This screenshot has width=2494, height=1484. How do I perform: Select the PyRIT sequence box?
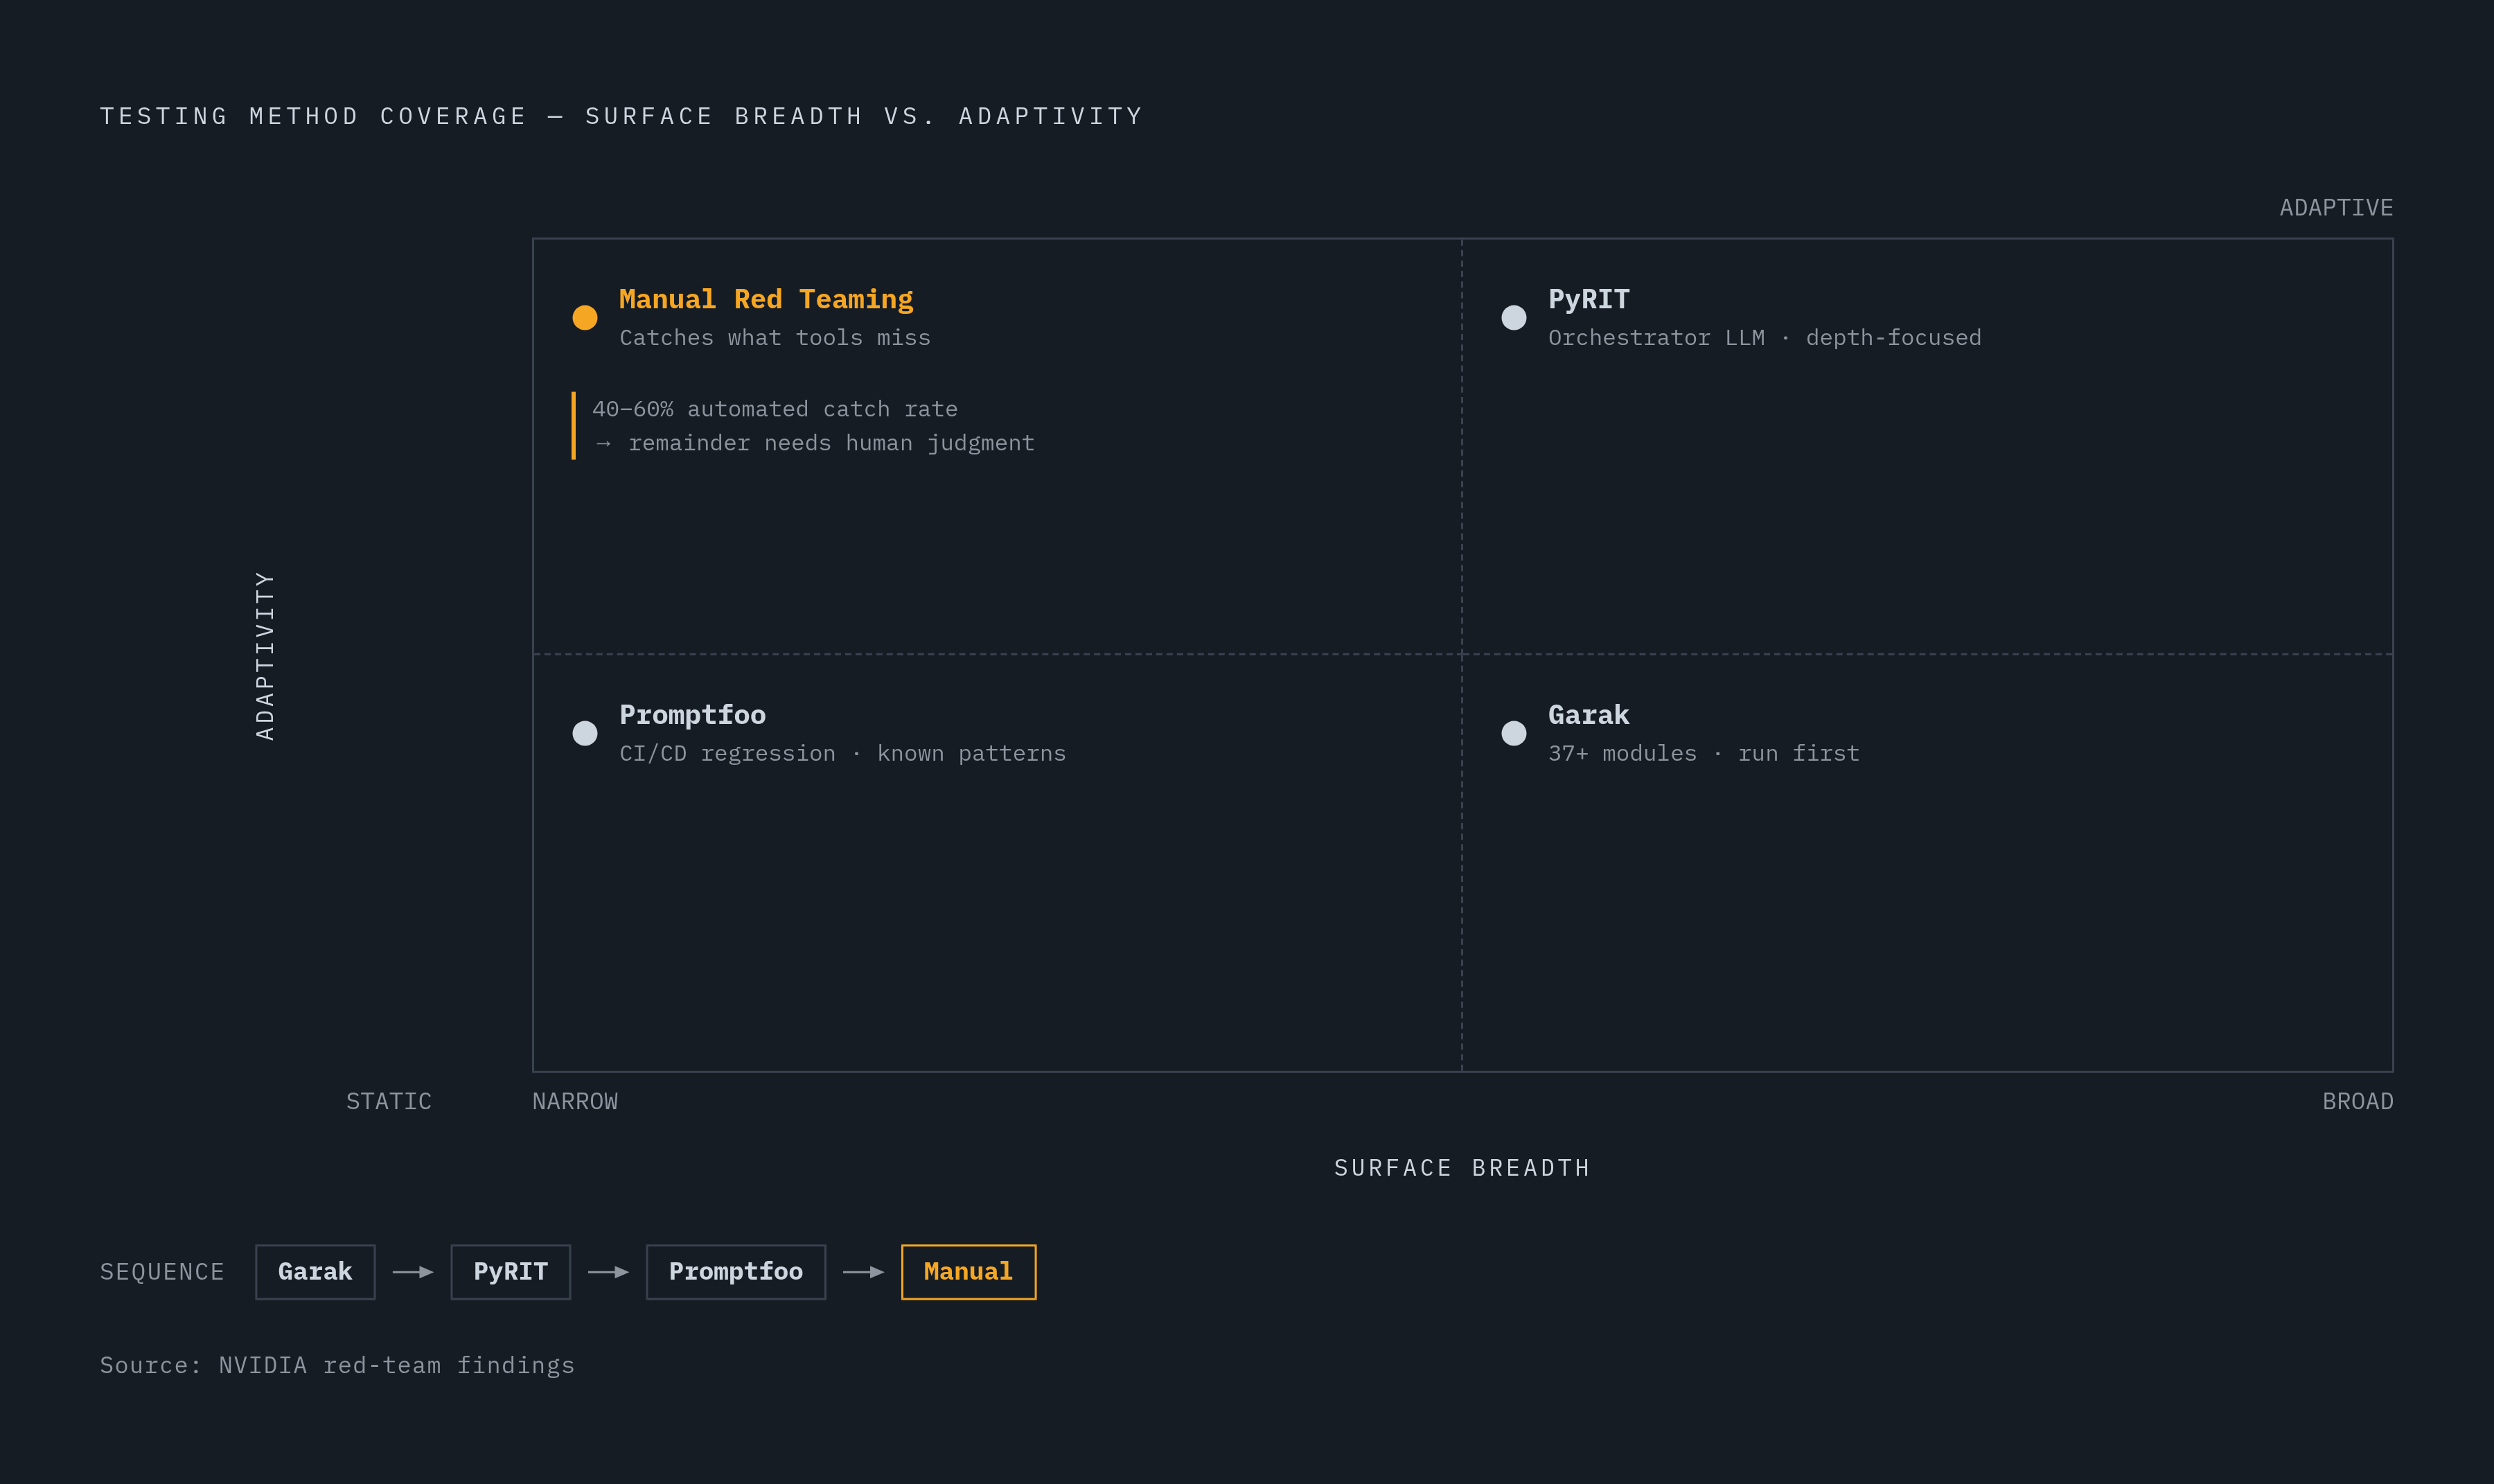point(511,1272)
